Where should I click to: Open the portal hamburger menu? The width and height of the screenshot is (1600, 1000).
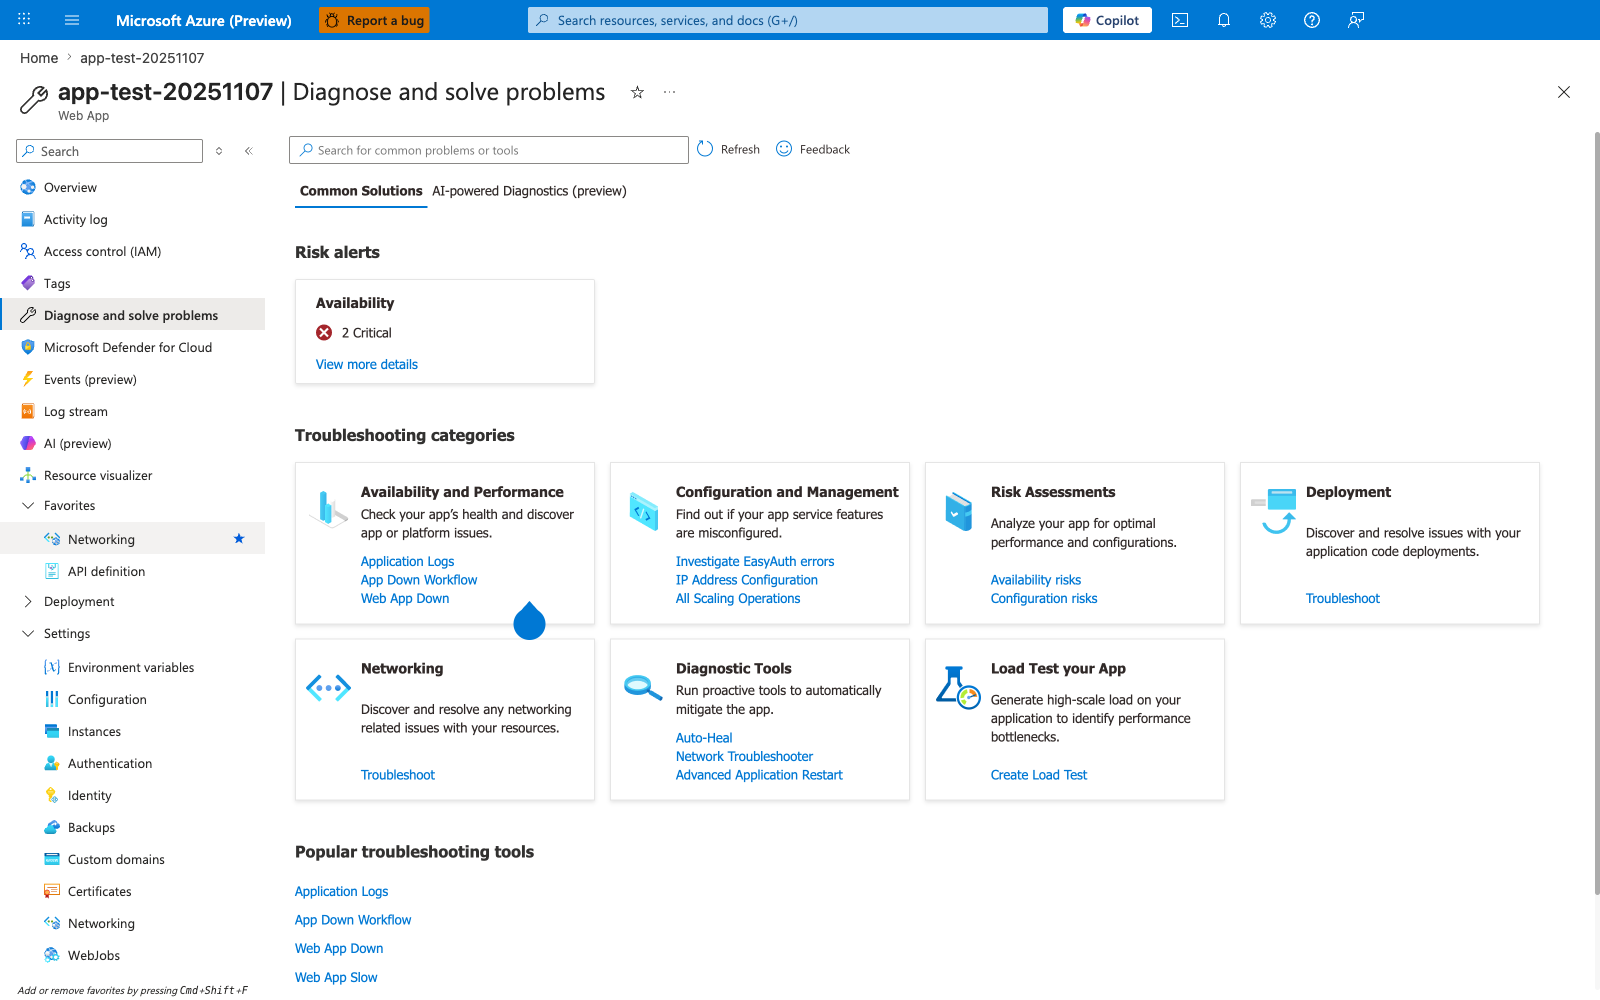(72, 20)
